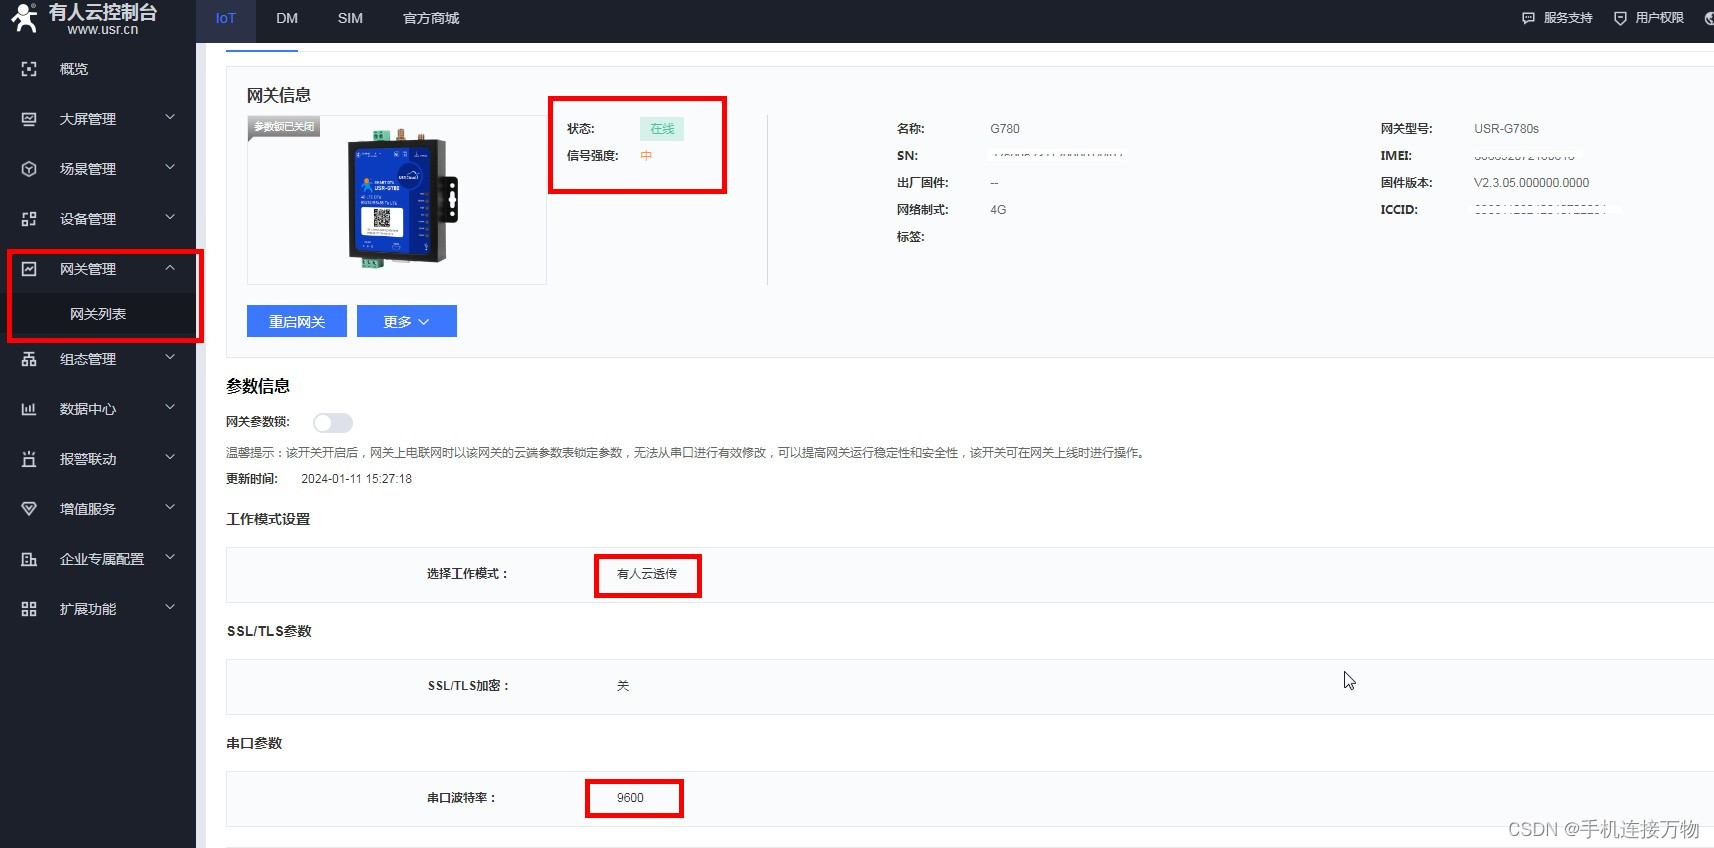Image resolution: width=1714 pixels, height=848 pixels.
Task: Expand the 大屏管理 menu chevron
Action: point(170,118)
